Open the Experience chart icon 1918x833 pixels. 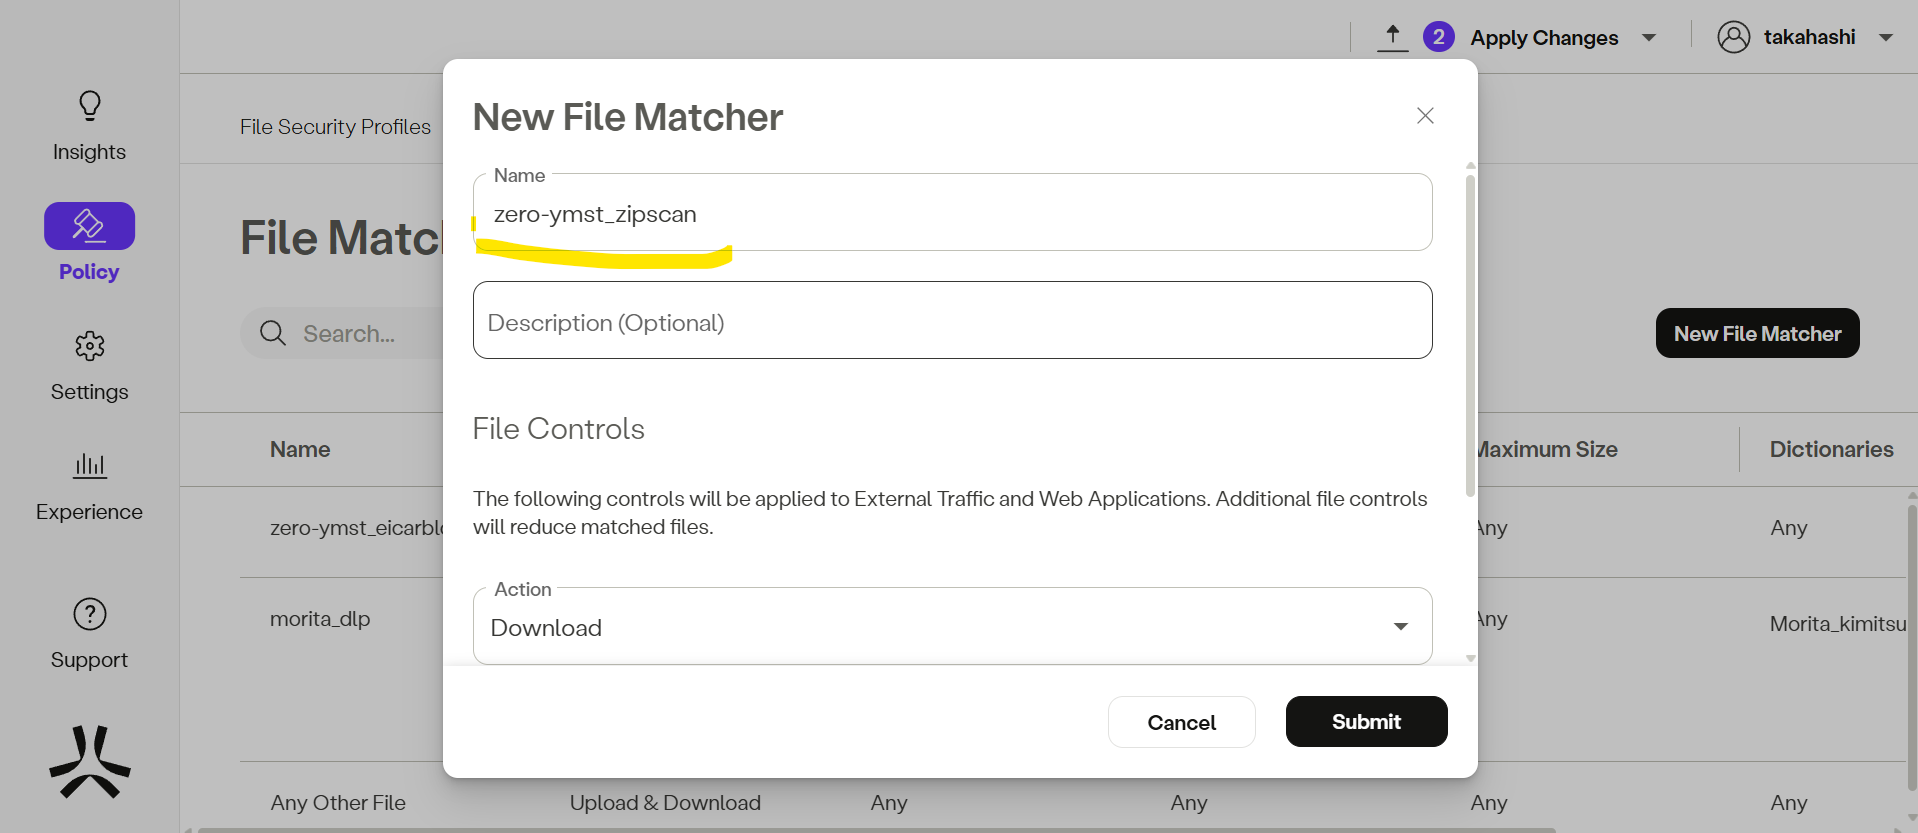point(89,466)
